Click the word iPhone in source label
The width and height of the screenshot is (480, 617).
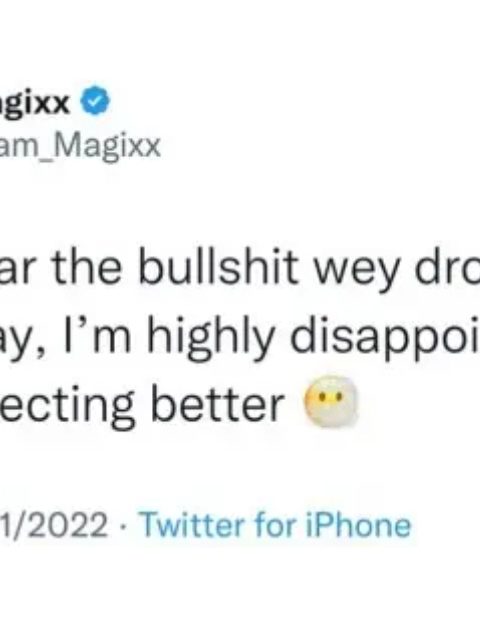coord(358,525)
